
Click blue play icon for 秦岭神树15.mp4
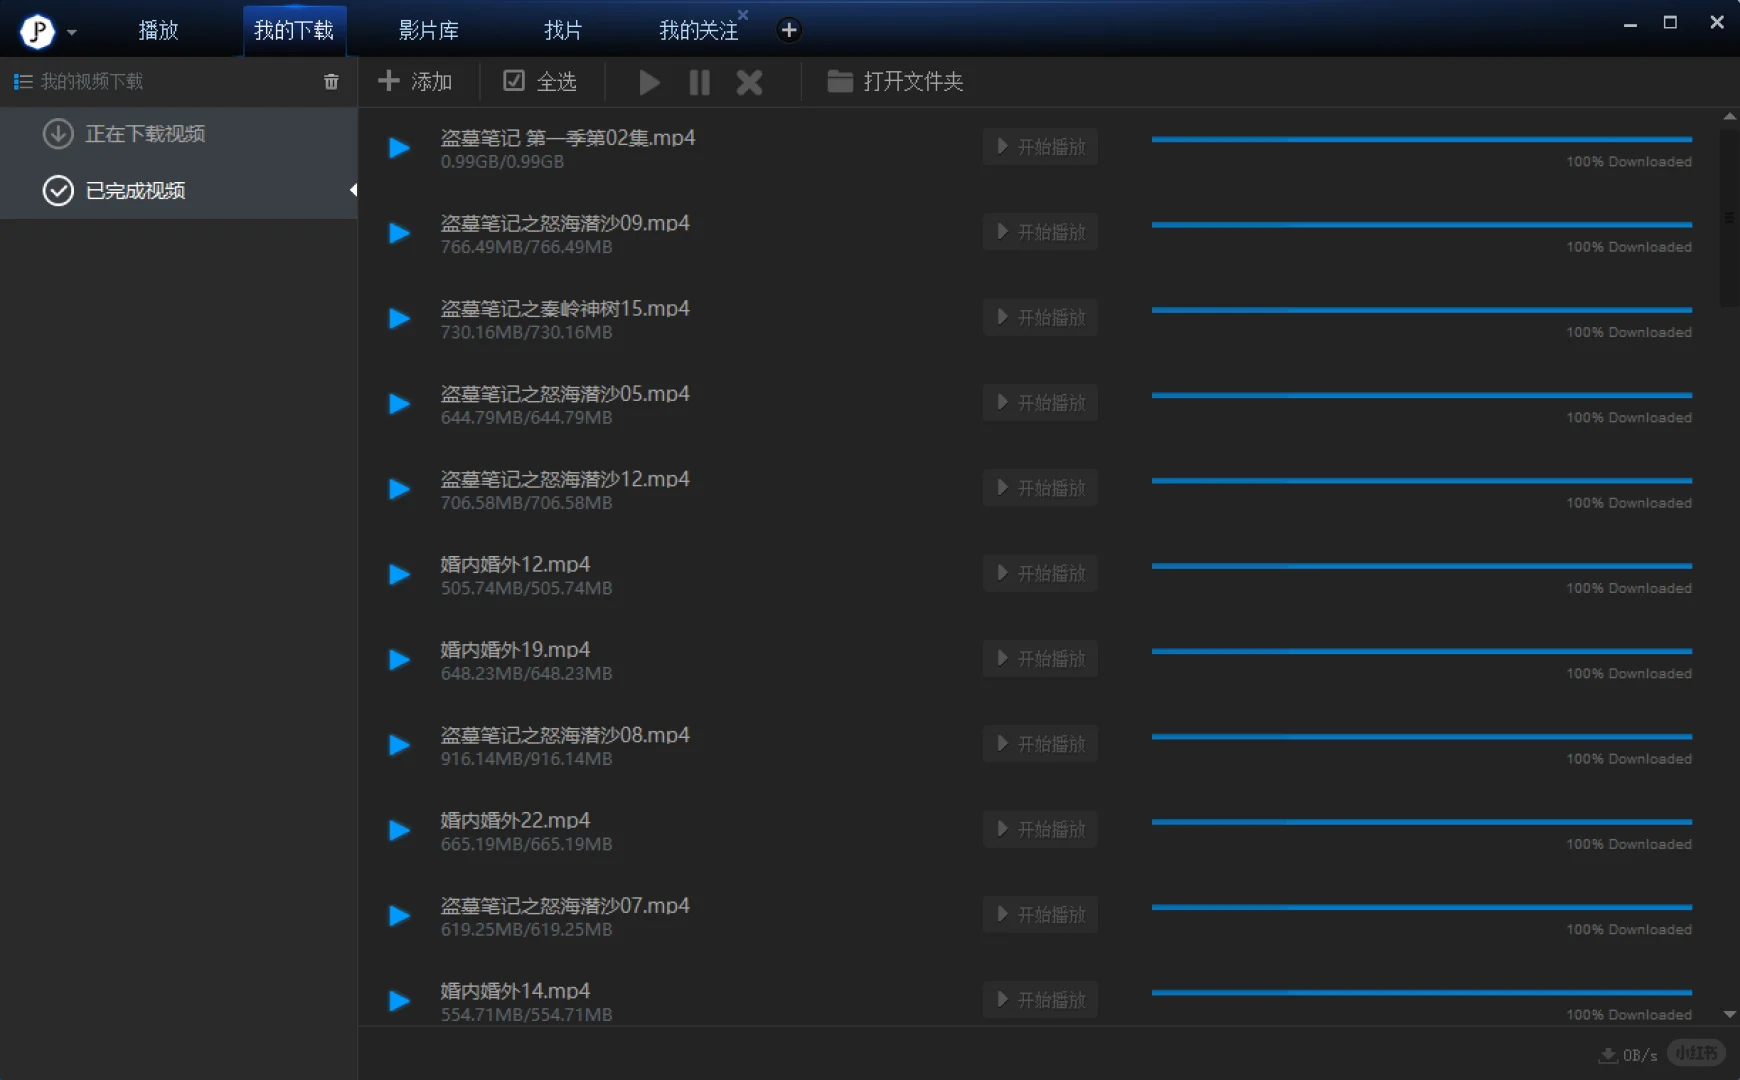399,318
